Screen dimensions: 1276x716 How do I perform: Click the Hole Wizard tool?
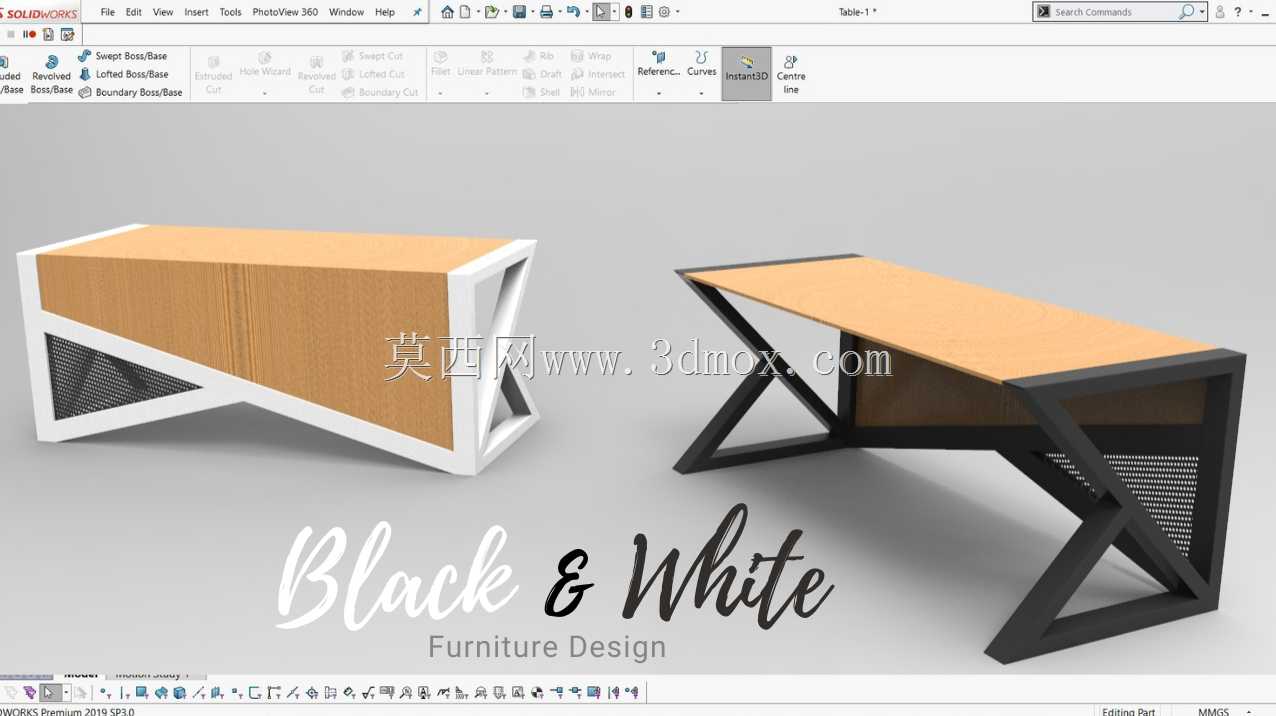pos(265,64)
